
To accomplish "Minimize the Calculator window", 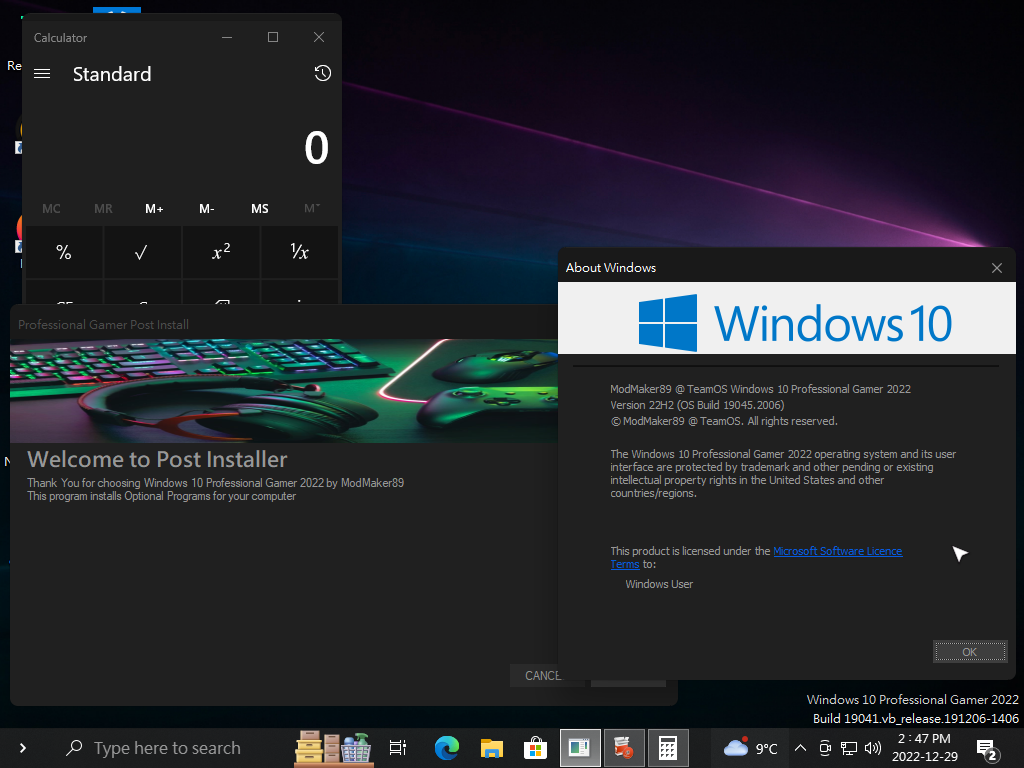I will [x=227, y=37].
